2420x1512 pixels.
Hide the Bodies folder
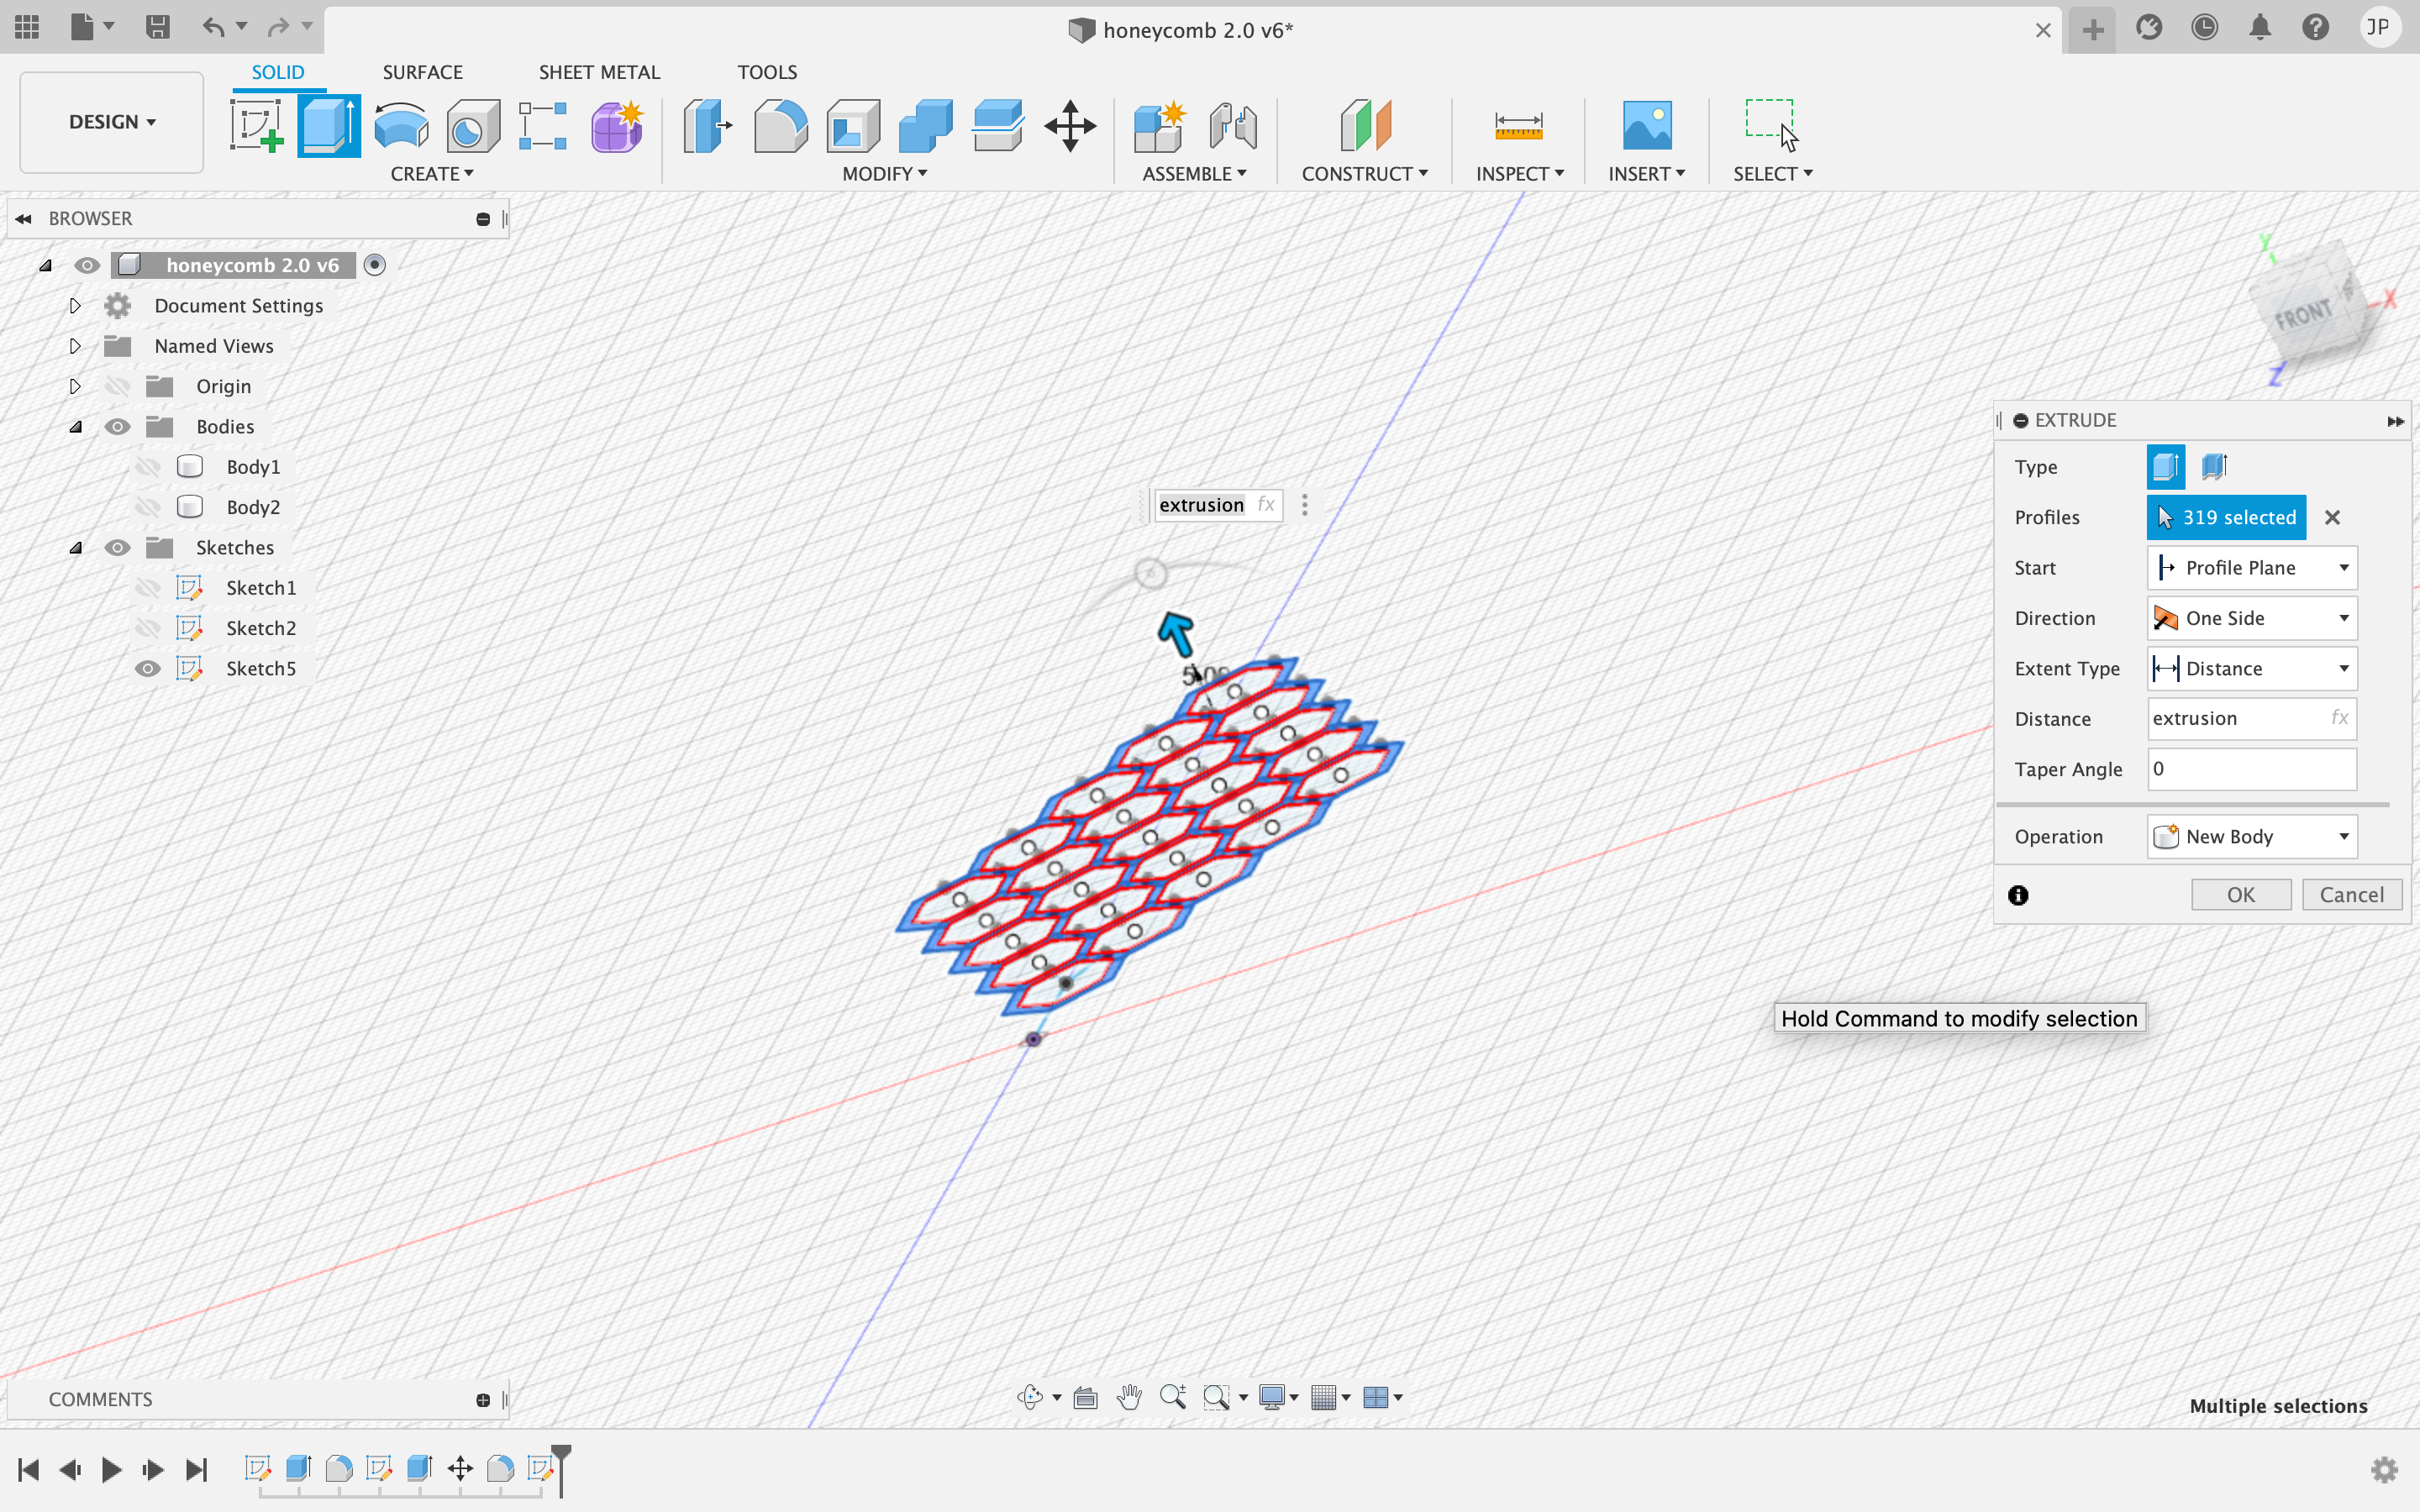click(117, 427)
